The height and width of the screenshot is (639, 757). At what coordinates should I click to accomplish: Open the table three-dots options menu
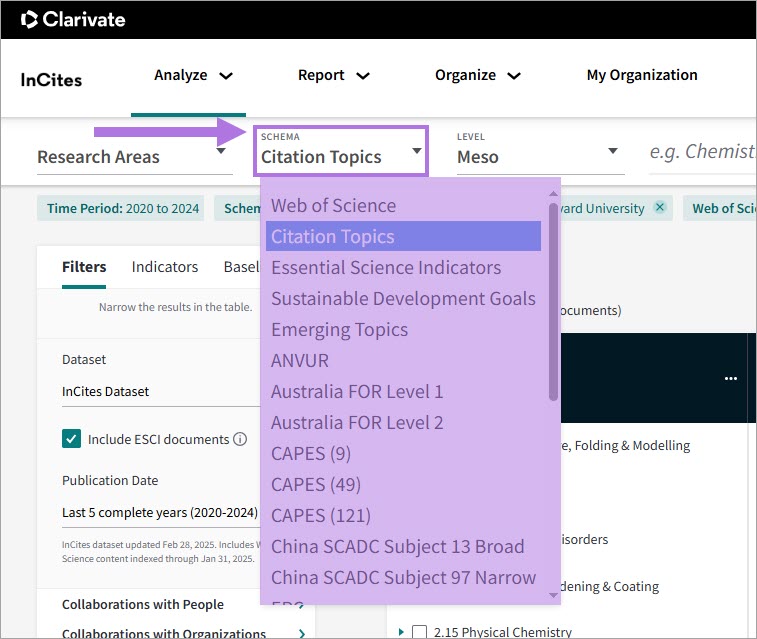pyautogui.click(x=731, y=378)
